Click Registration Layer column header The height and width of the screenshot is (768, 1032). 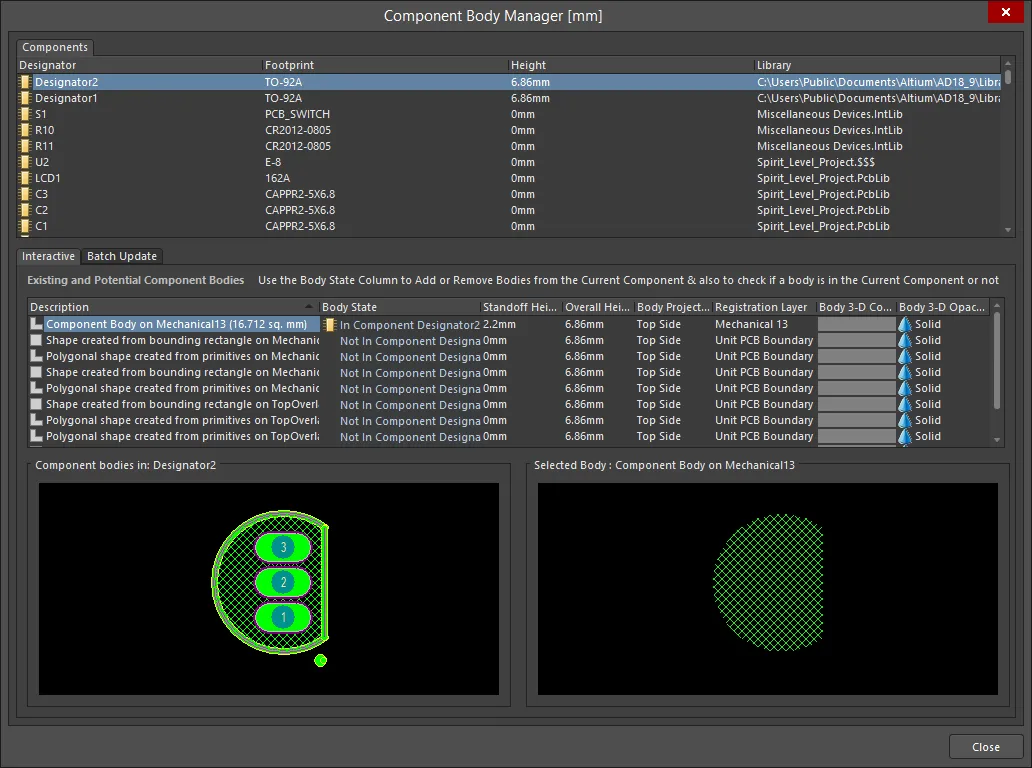pos(764,307)
